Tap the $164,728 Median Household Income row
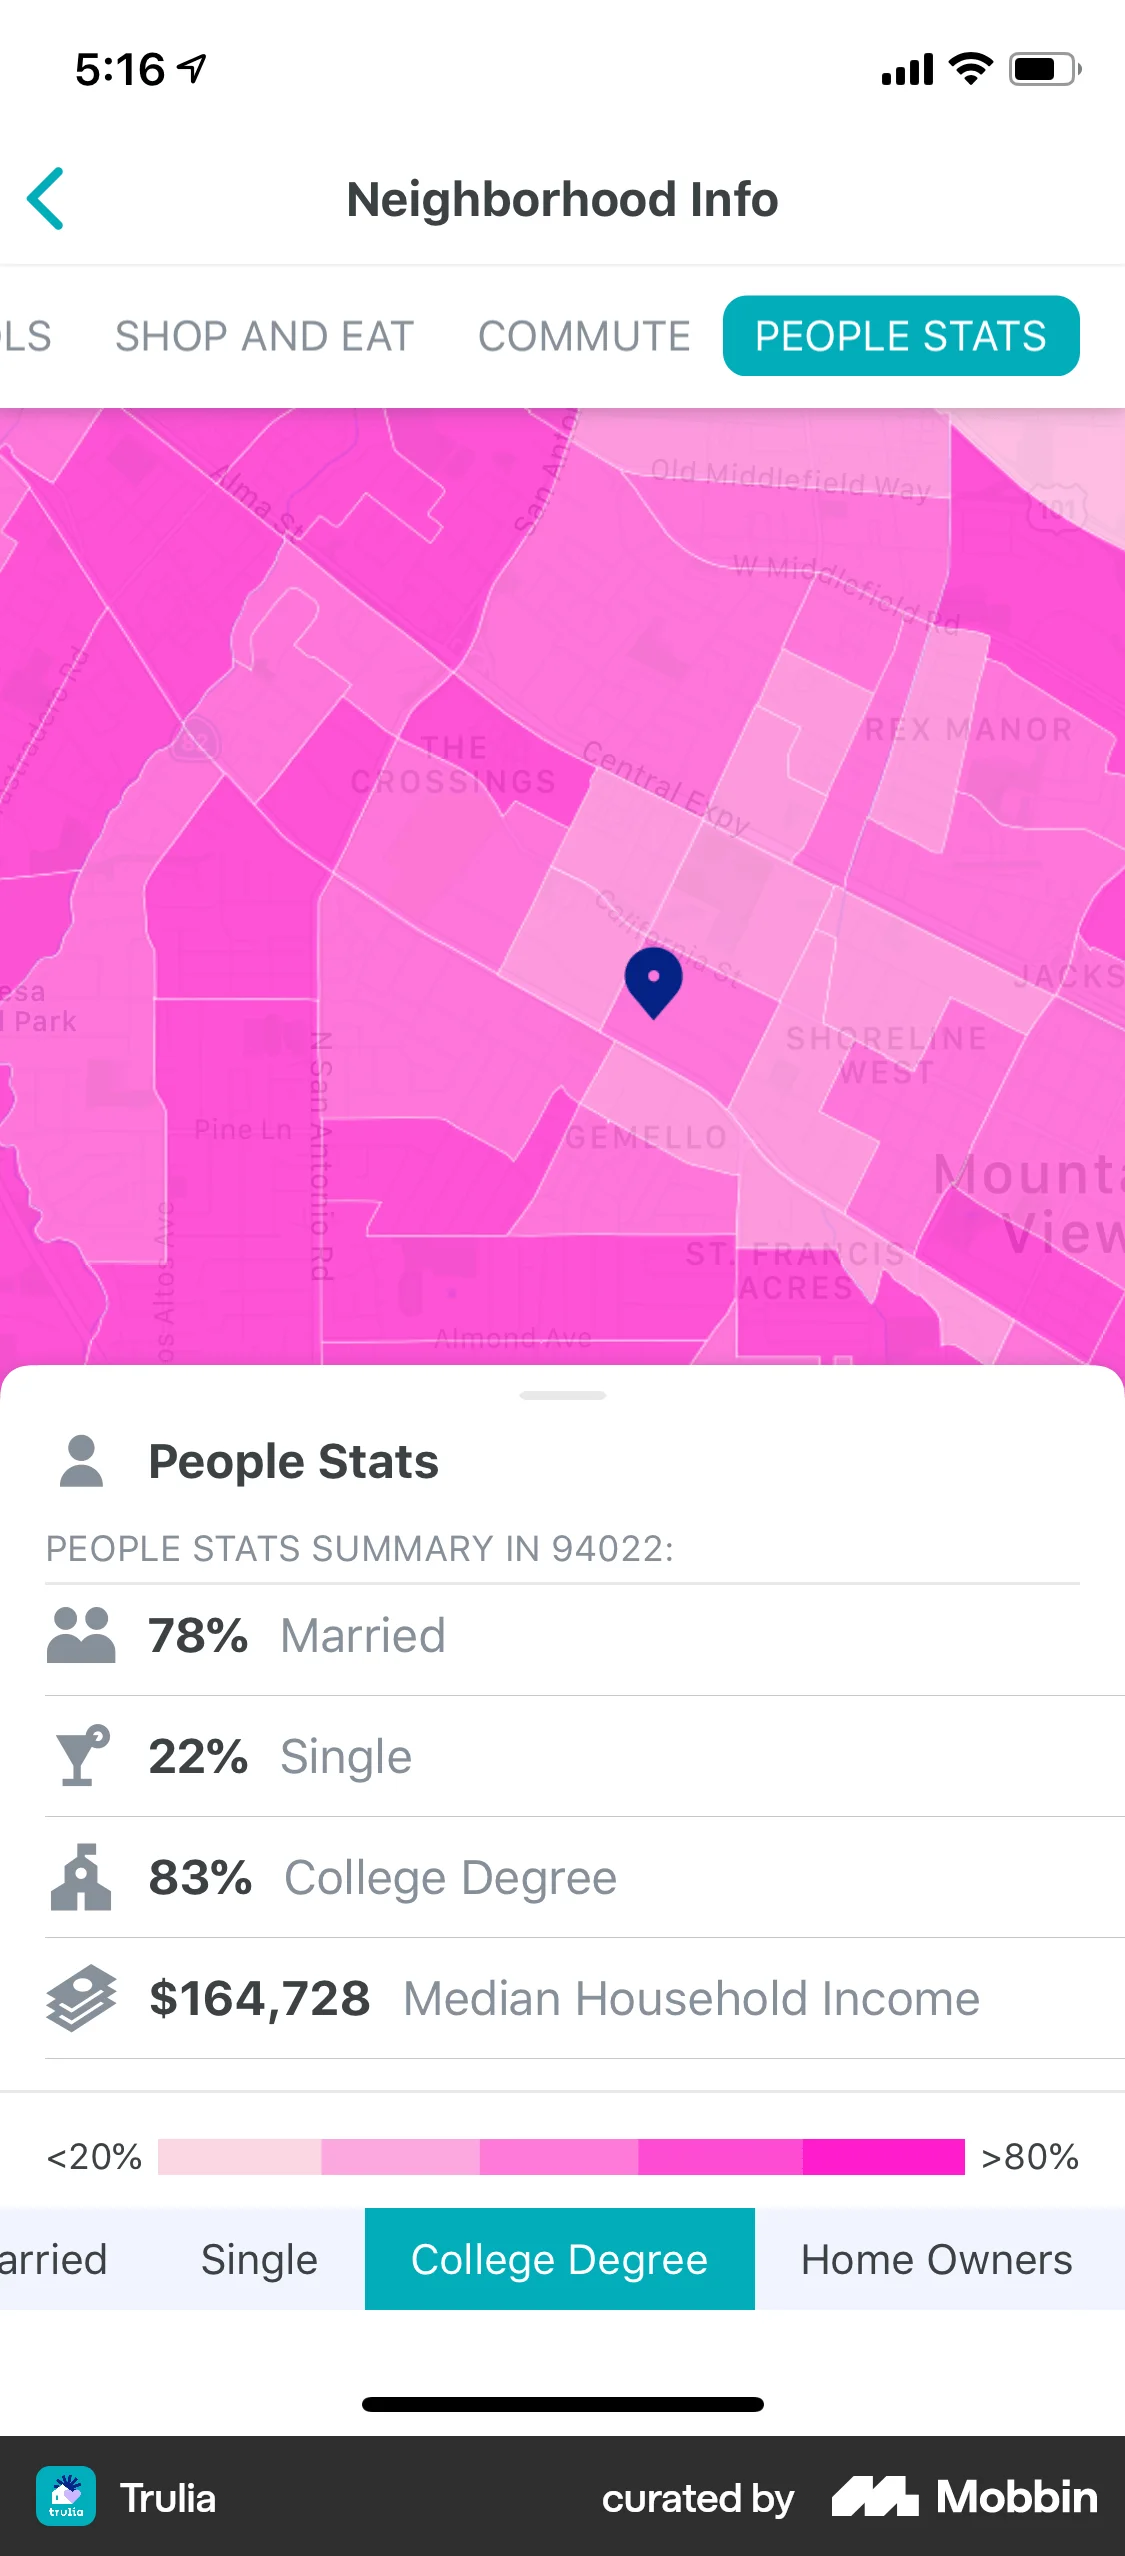This screenshot has width=1125, height=2556. coord(562,1998)
